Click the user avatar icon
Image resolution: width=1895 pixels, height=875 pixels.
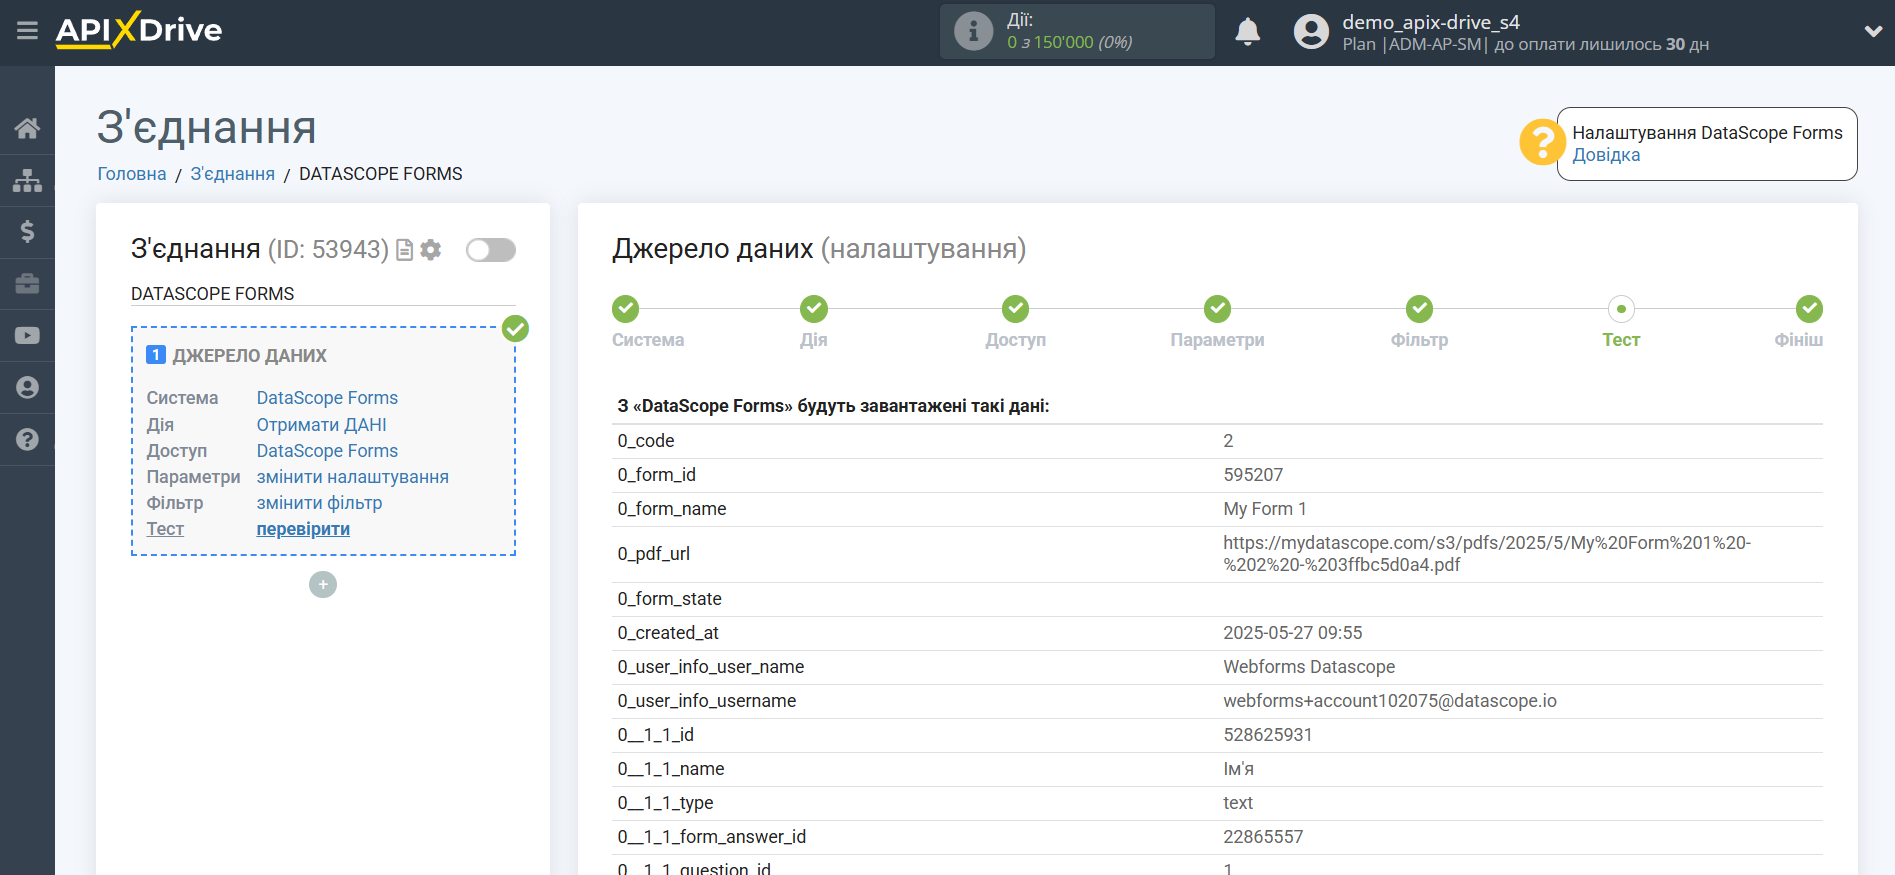coord(1311,31)
